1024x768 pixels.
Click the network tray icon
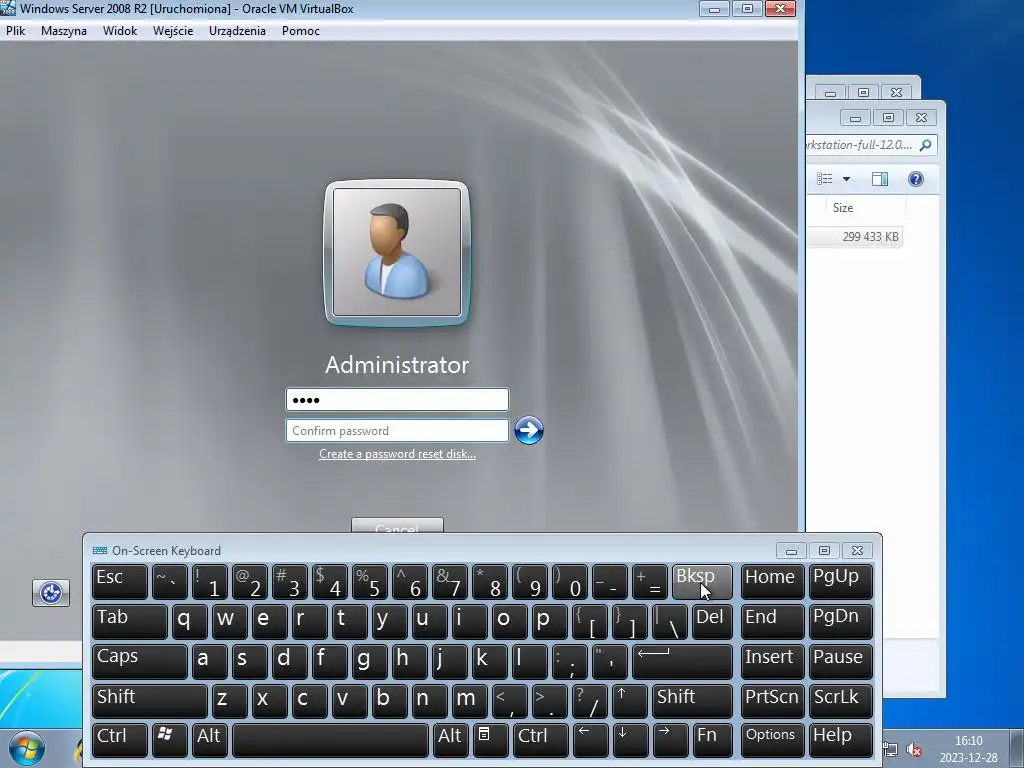[890, 749]
